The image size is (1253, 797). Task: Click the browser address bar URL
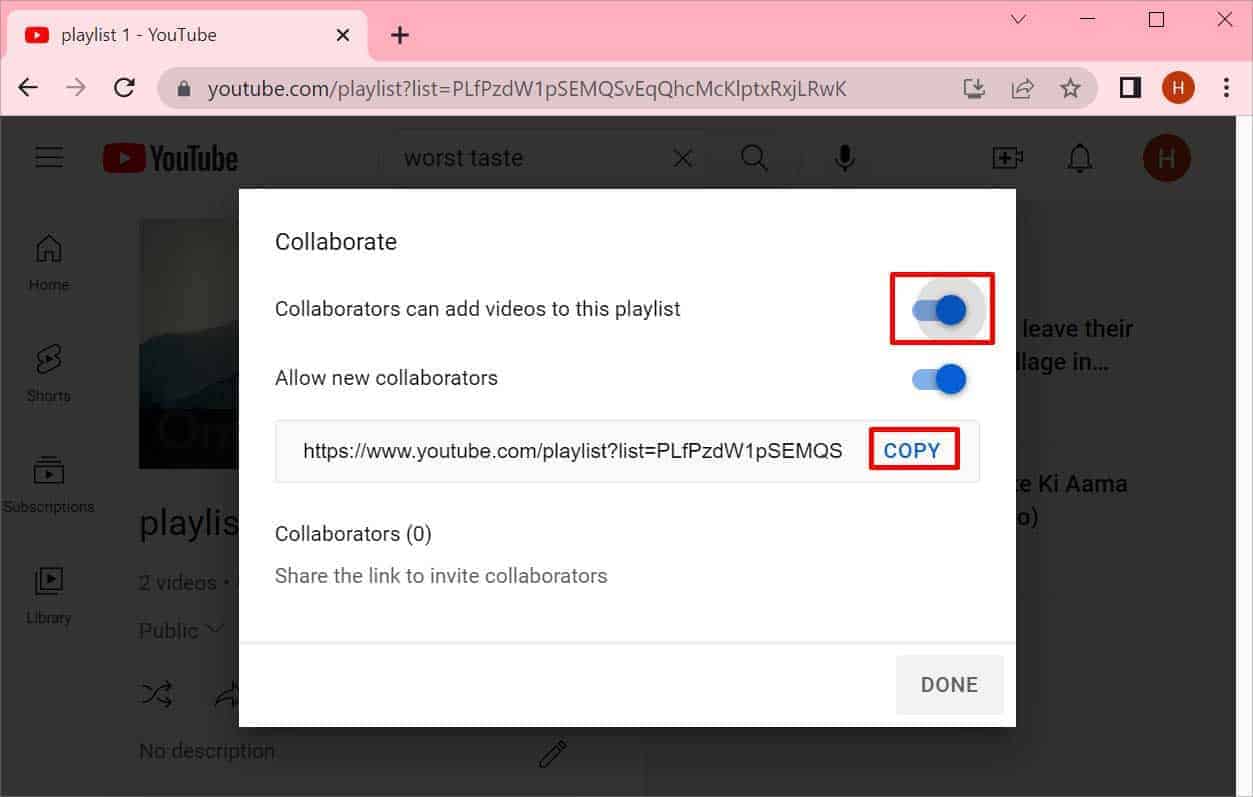(x=527, y=89)
